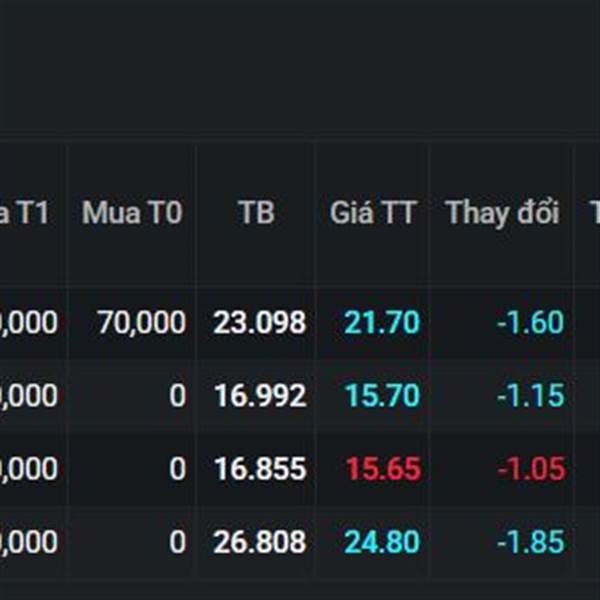Click Mua T0 zero in the 26.808 row

click(177, 543)
